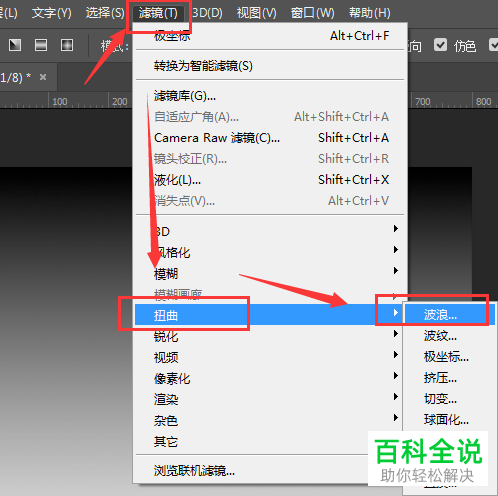This screenshot has width=498, height=496.
Task: Select 波纹... ripple filter
Action: [450, 336]
